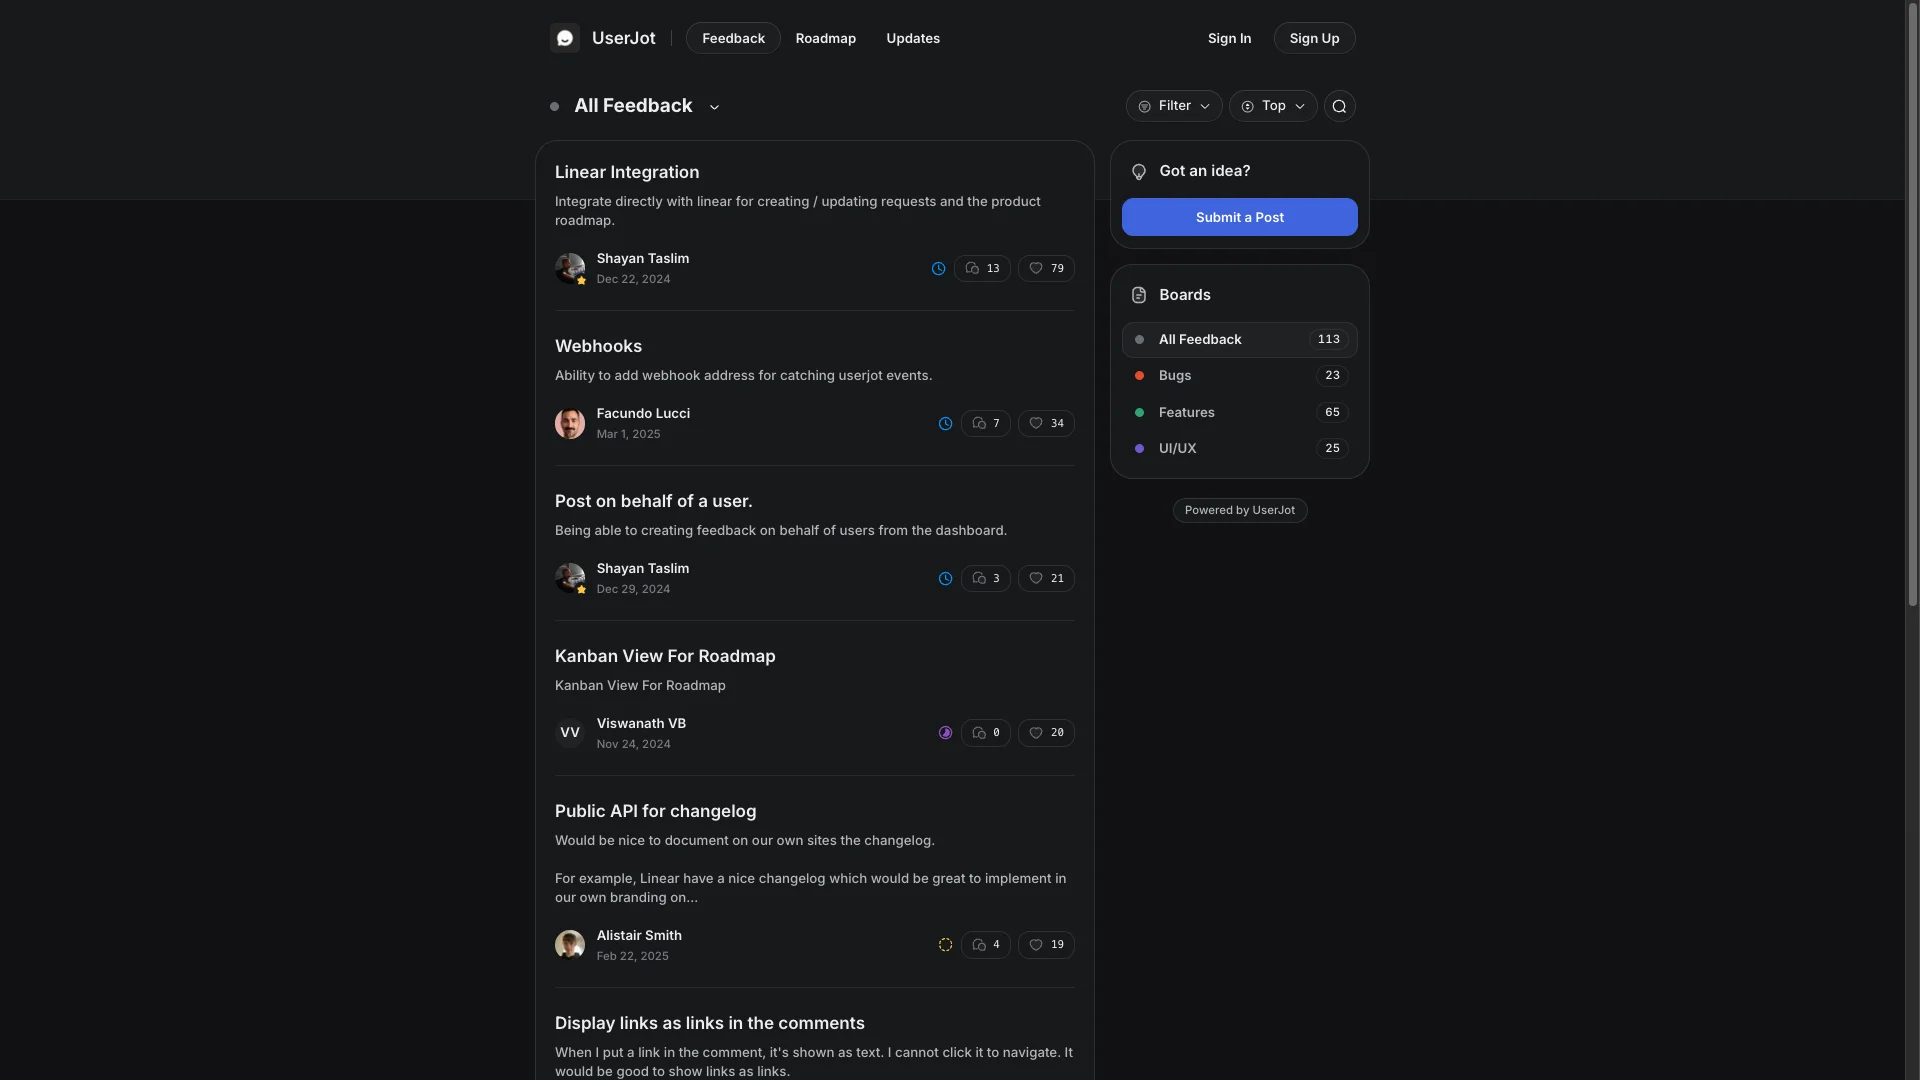
Task: Click the UserJot logo icon in the header
Action: point(564,38)
